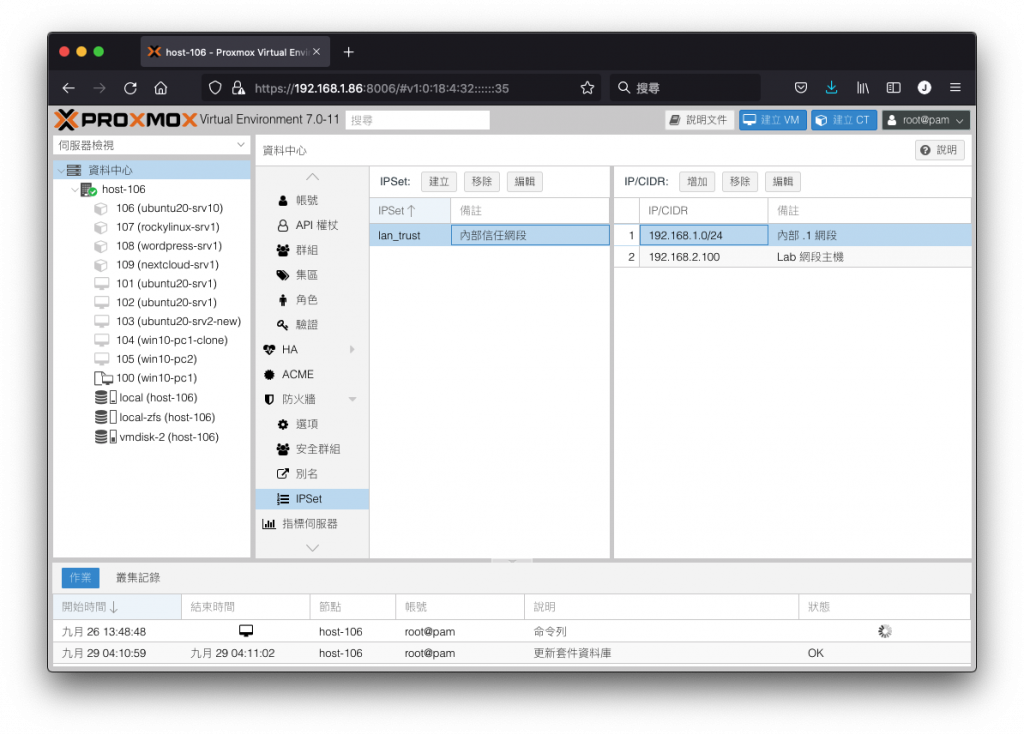
Task: Click the lock site info icon
Action: click(238, 88)
